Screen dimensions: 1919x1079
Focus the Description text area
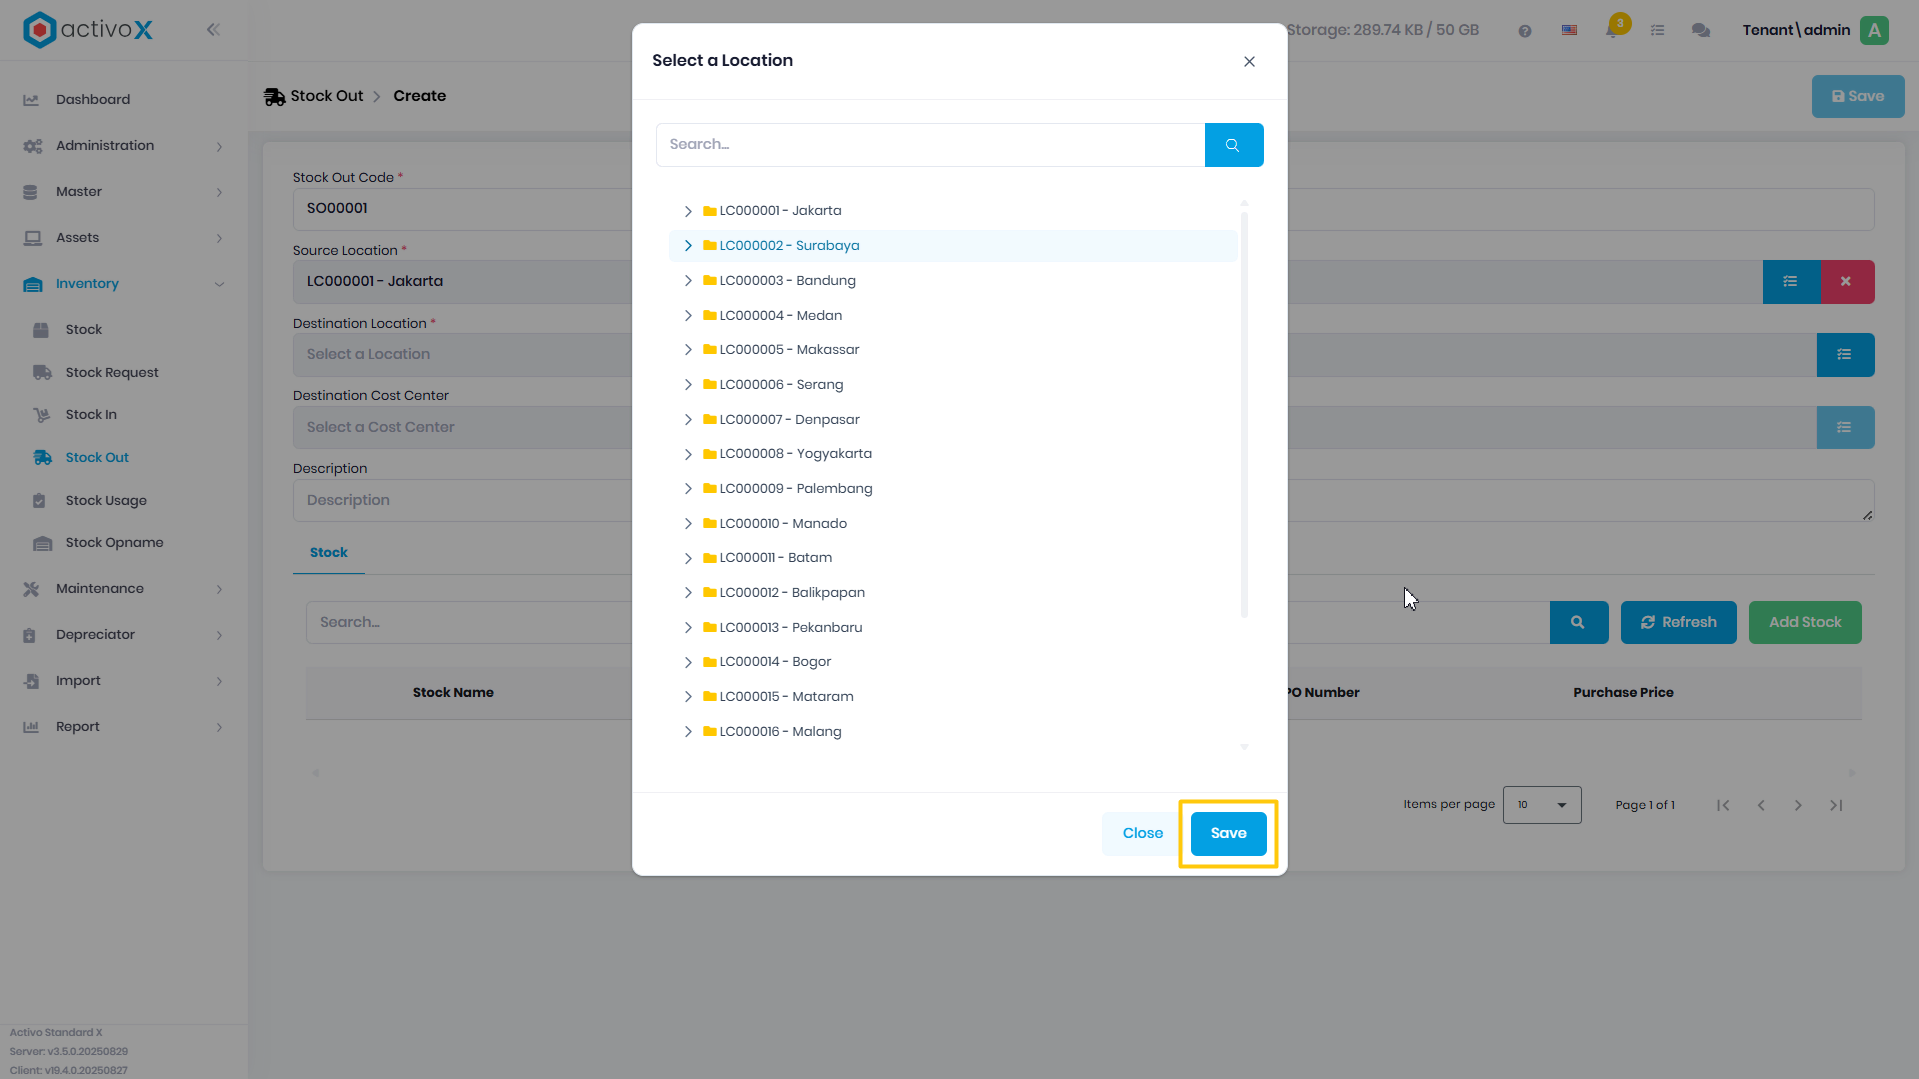pos(1083,500)
